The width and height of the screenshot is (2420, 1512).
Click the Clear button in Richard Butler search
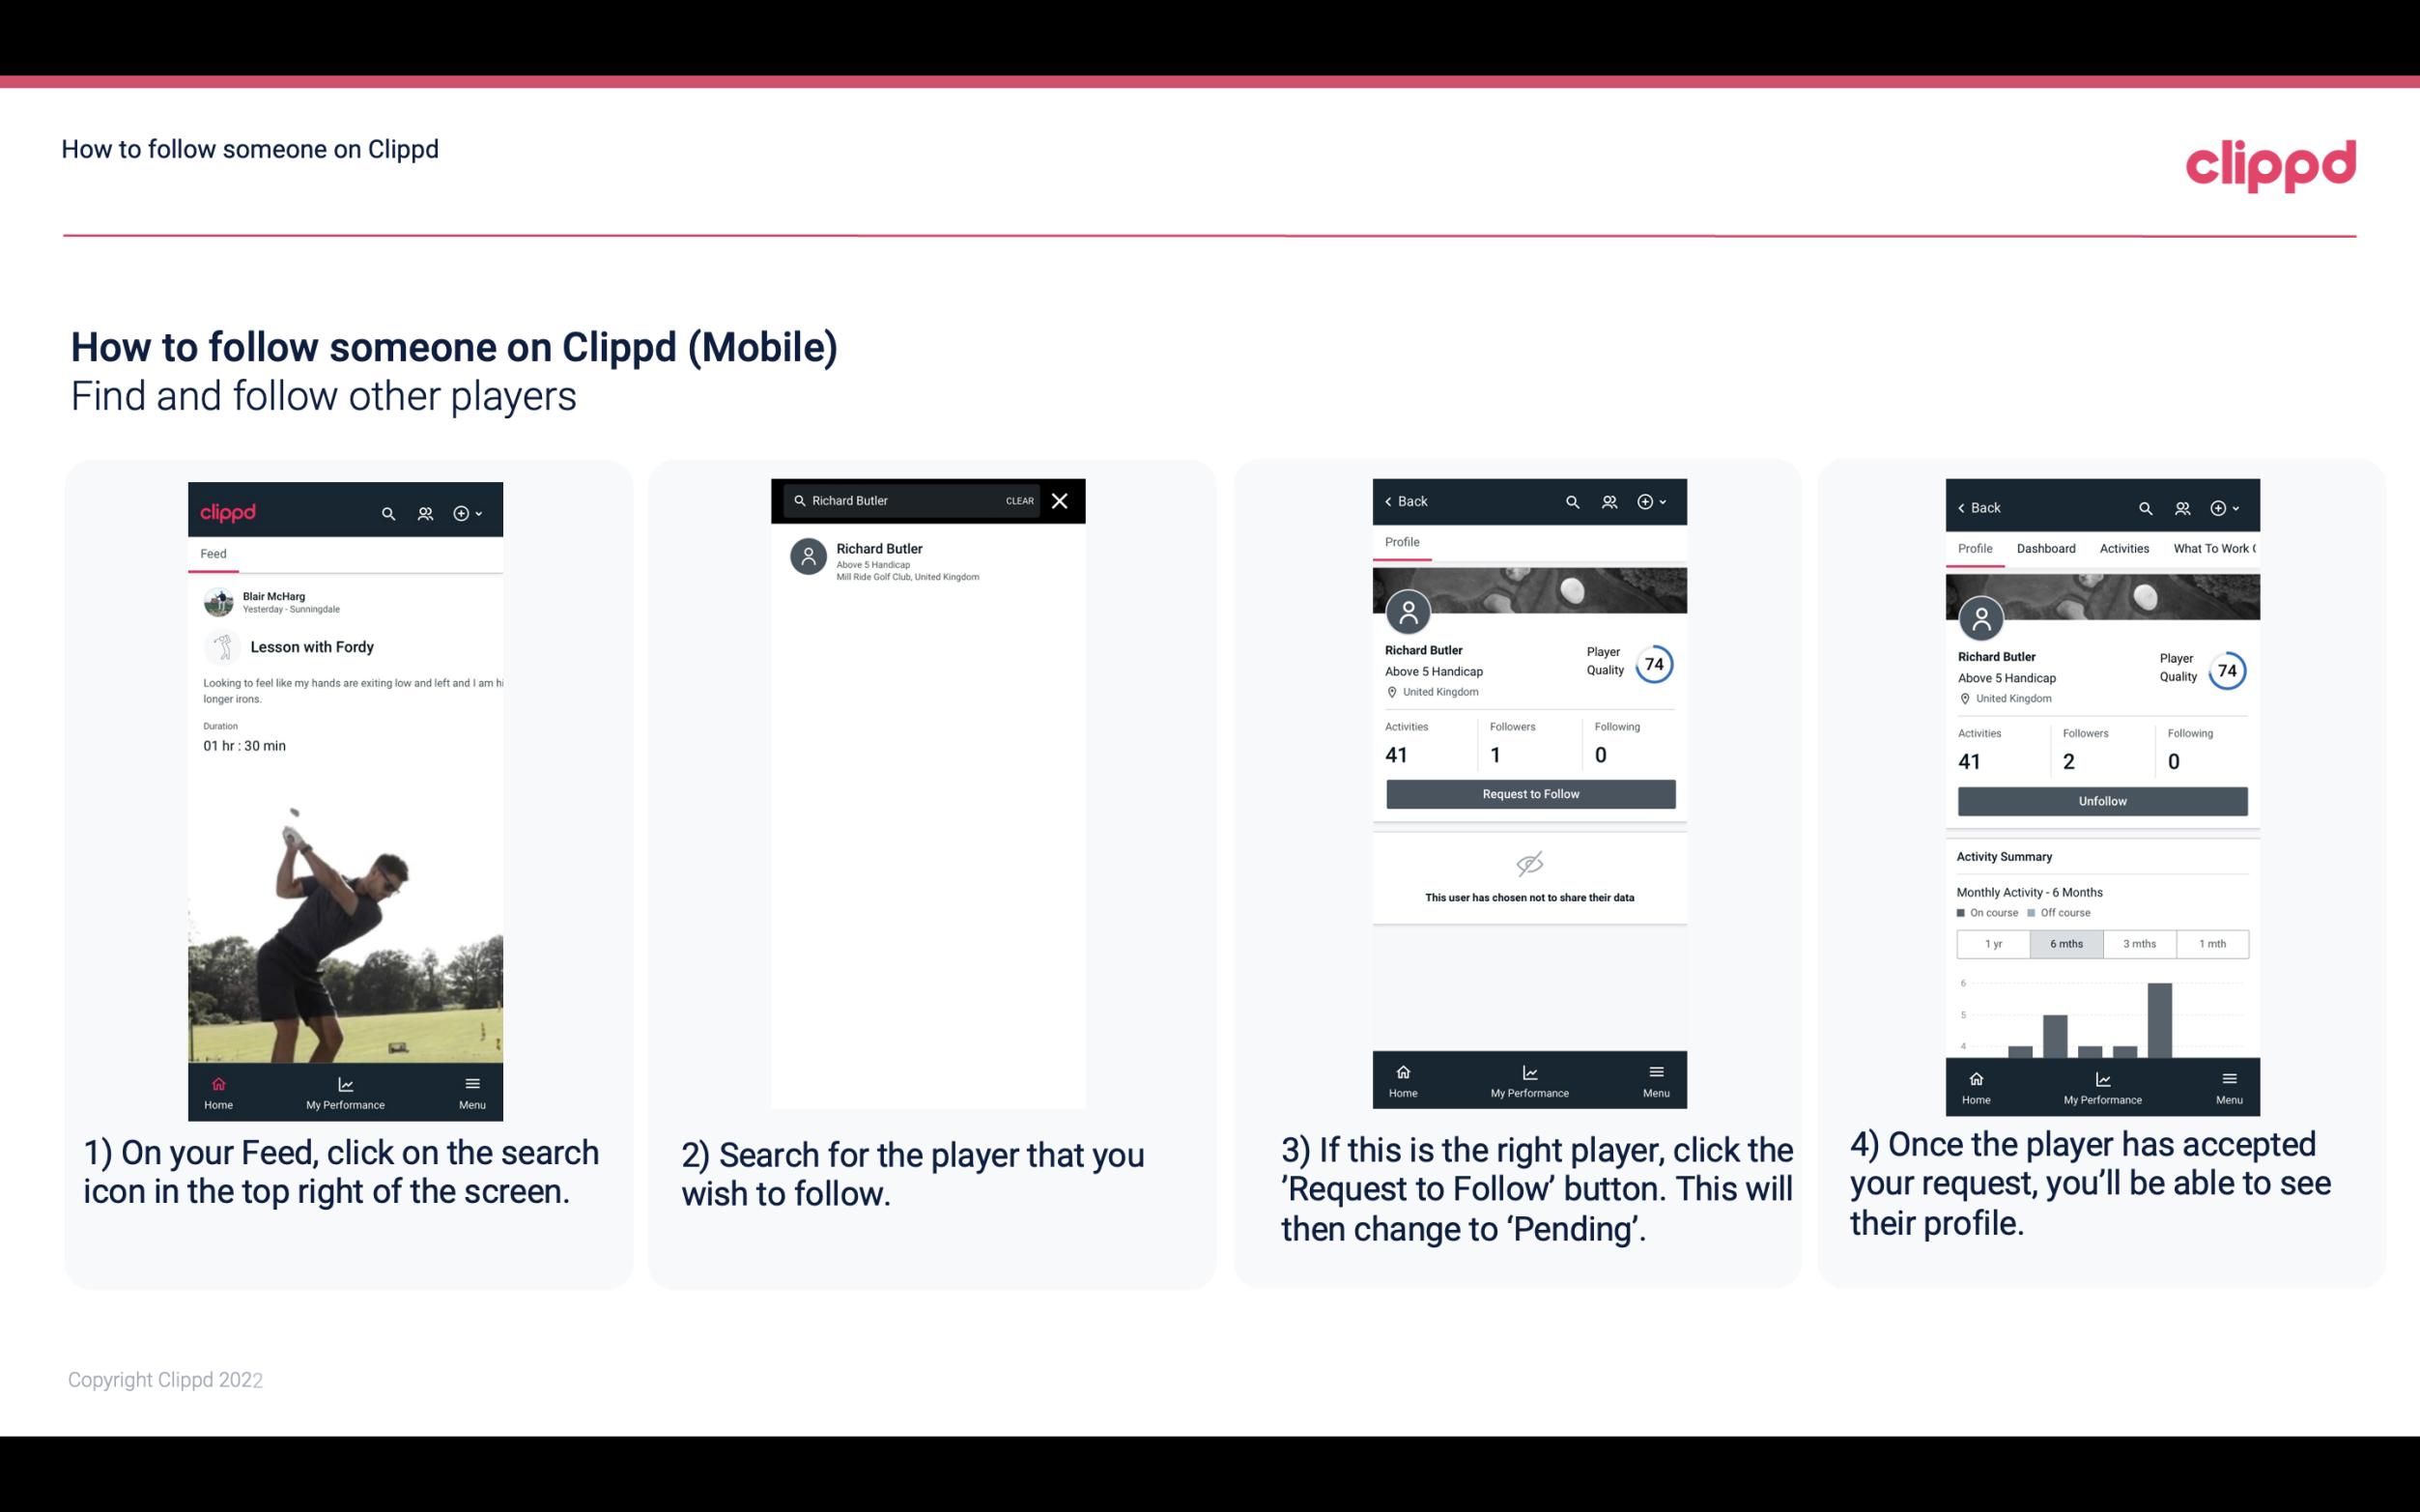click(x=1020, y=501)
